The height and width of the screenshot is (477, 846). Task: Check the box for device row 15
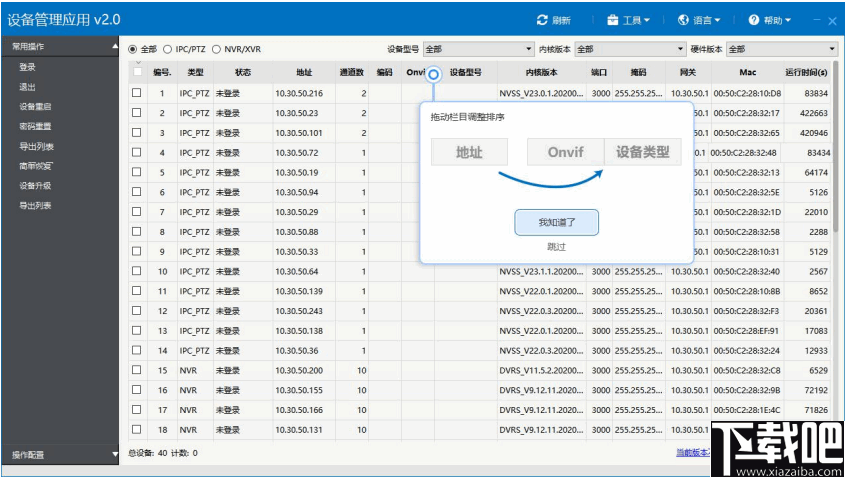pyautogui.click(x=137, y=370)
